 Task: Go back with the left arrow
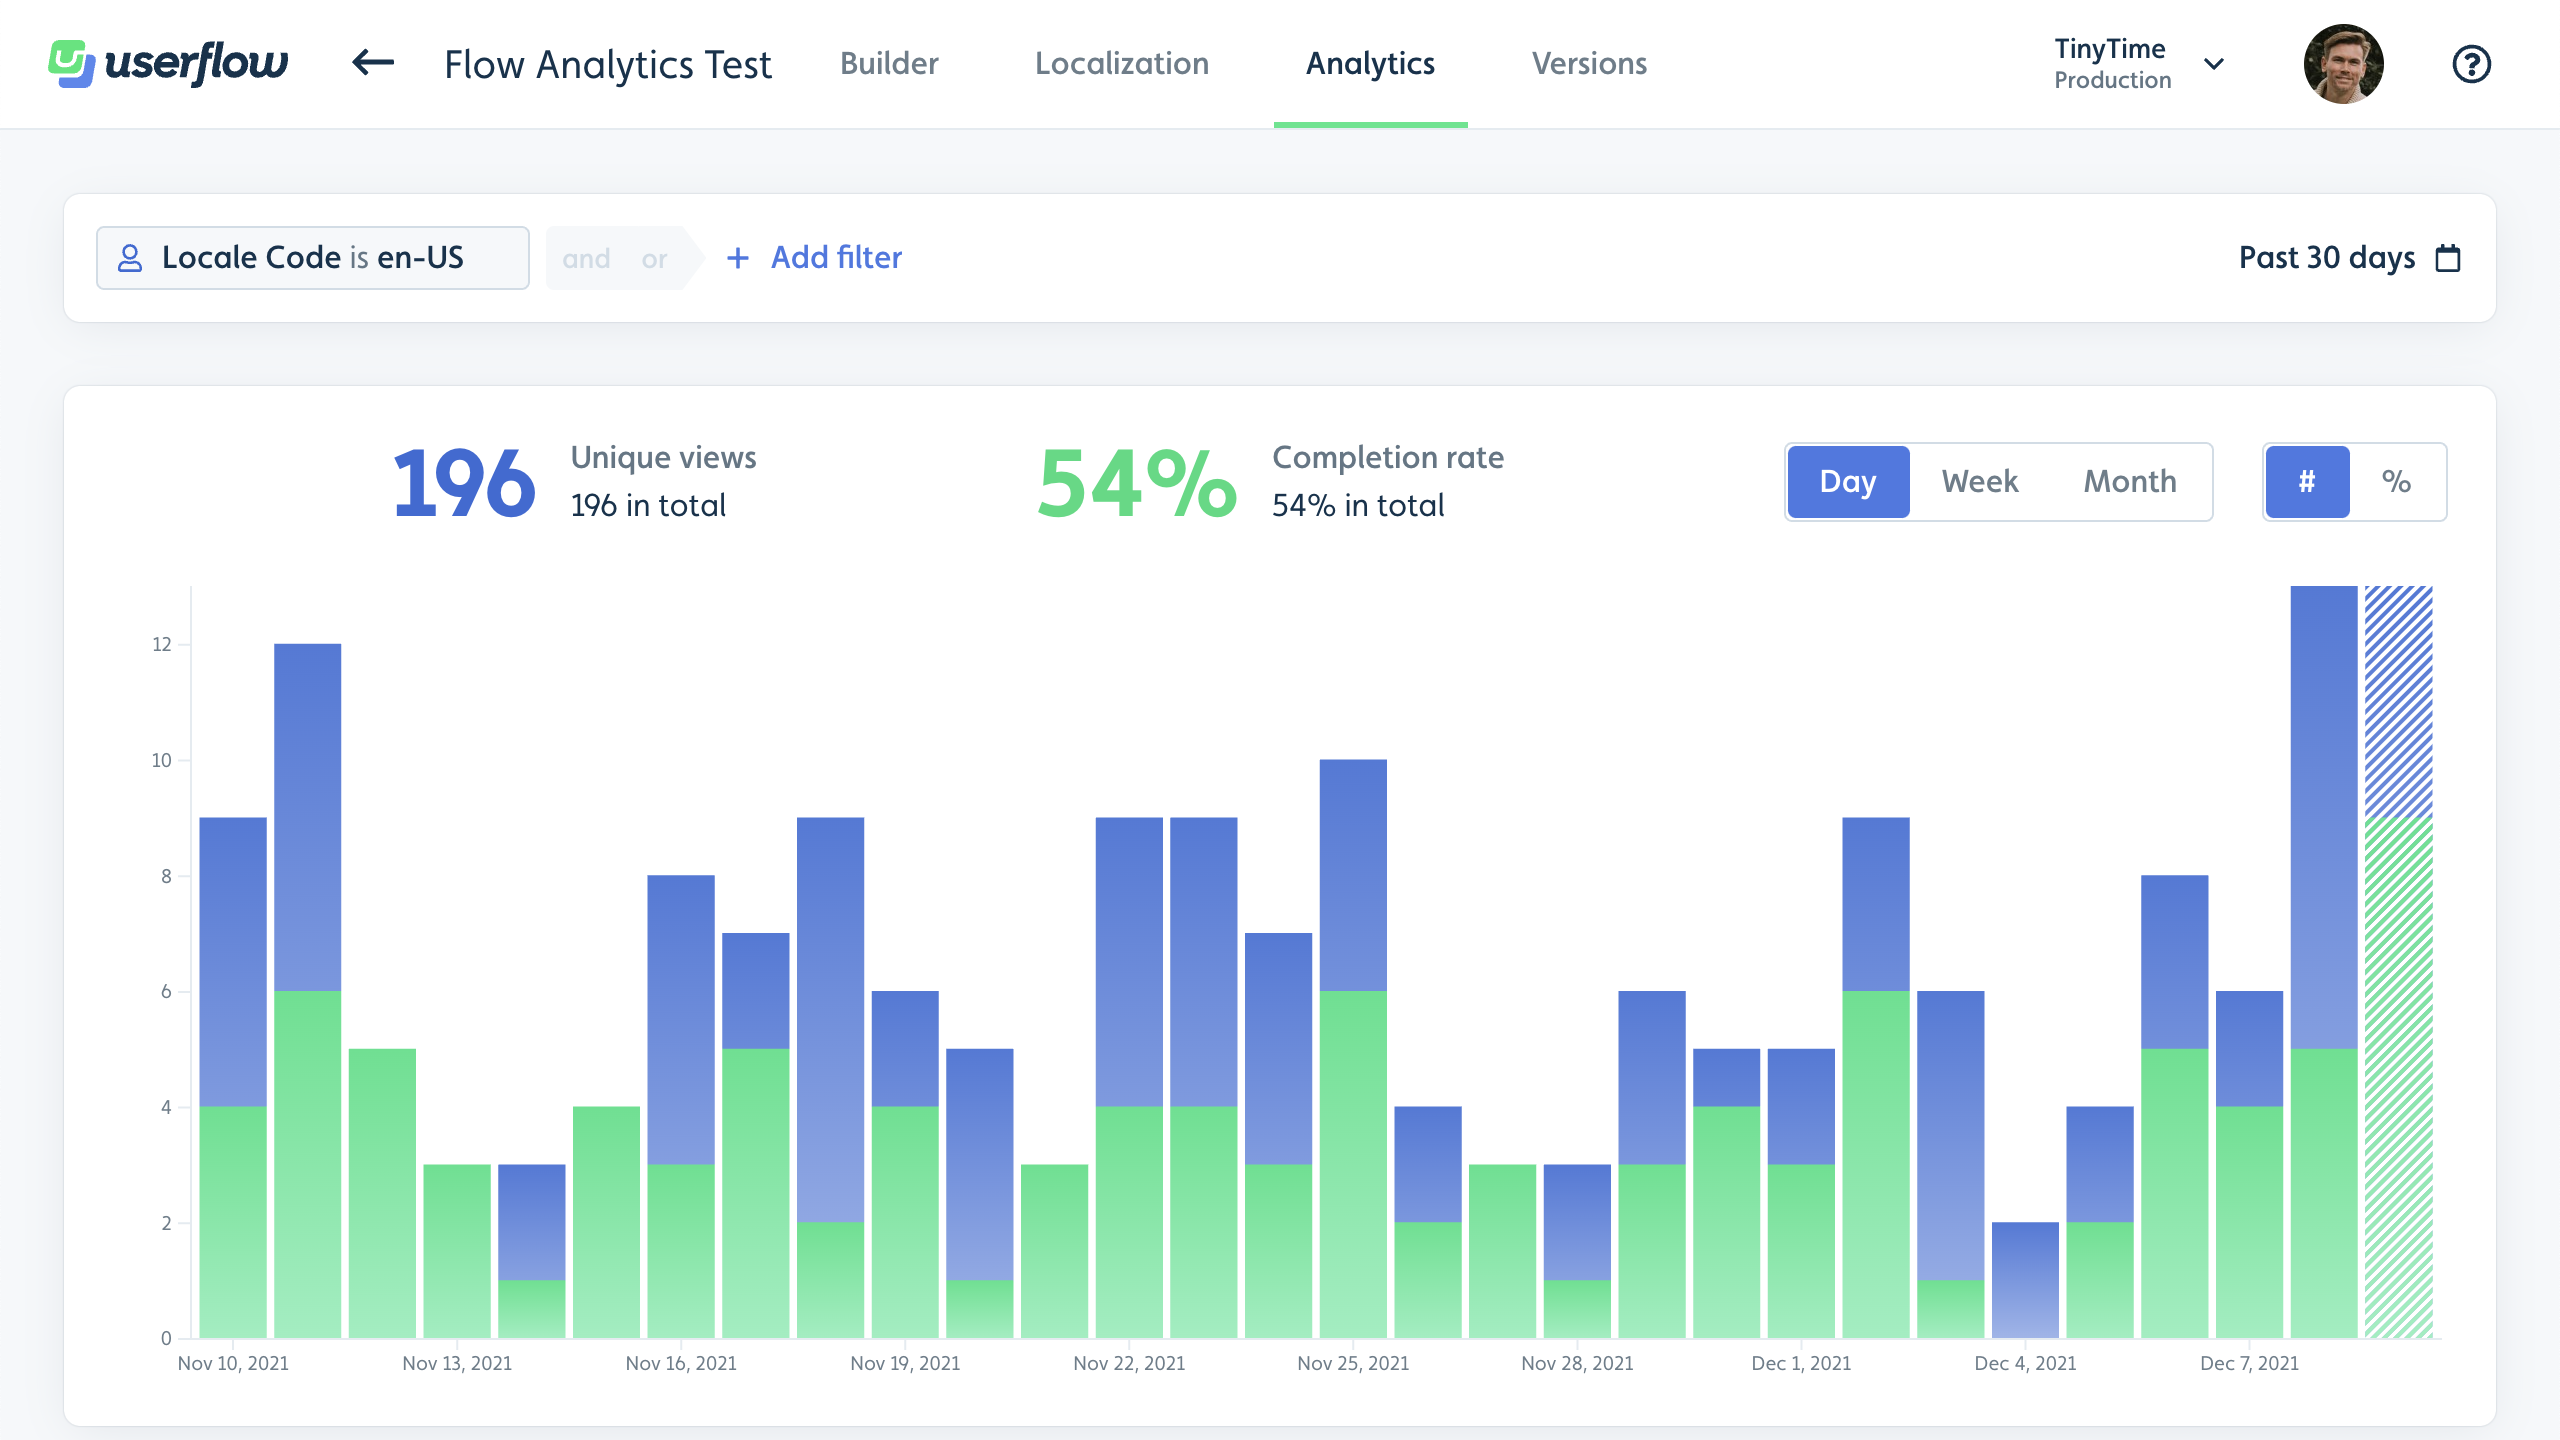click(373, 63)
